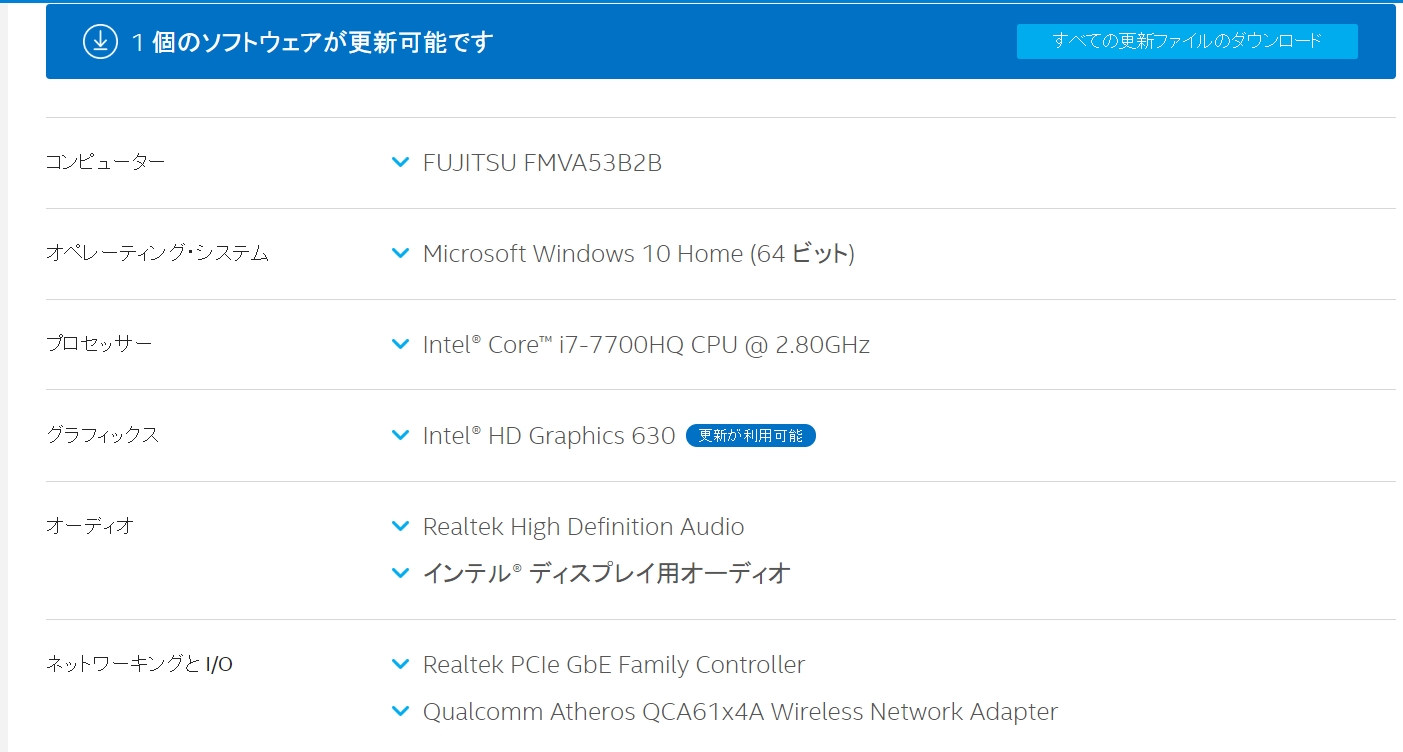Expand Realtek PCIe GbE Family Controller chevron
The width and height of the screenshot is (1403, 752).
click(x=401, y=664)
